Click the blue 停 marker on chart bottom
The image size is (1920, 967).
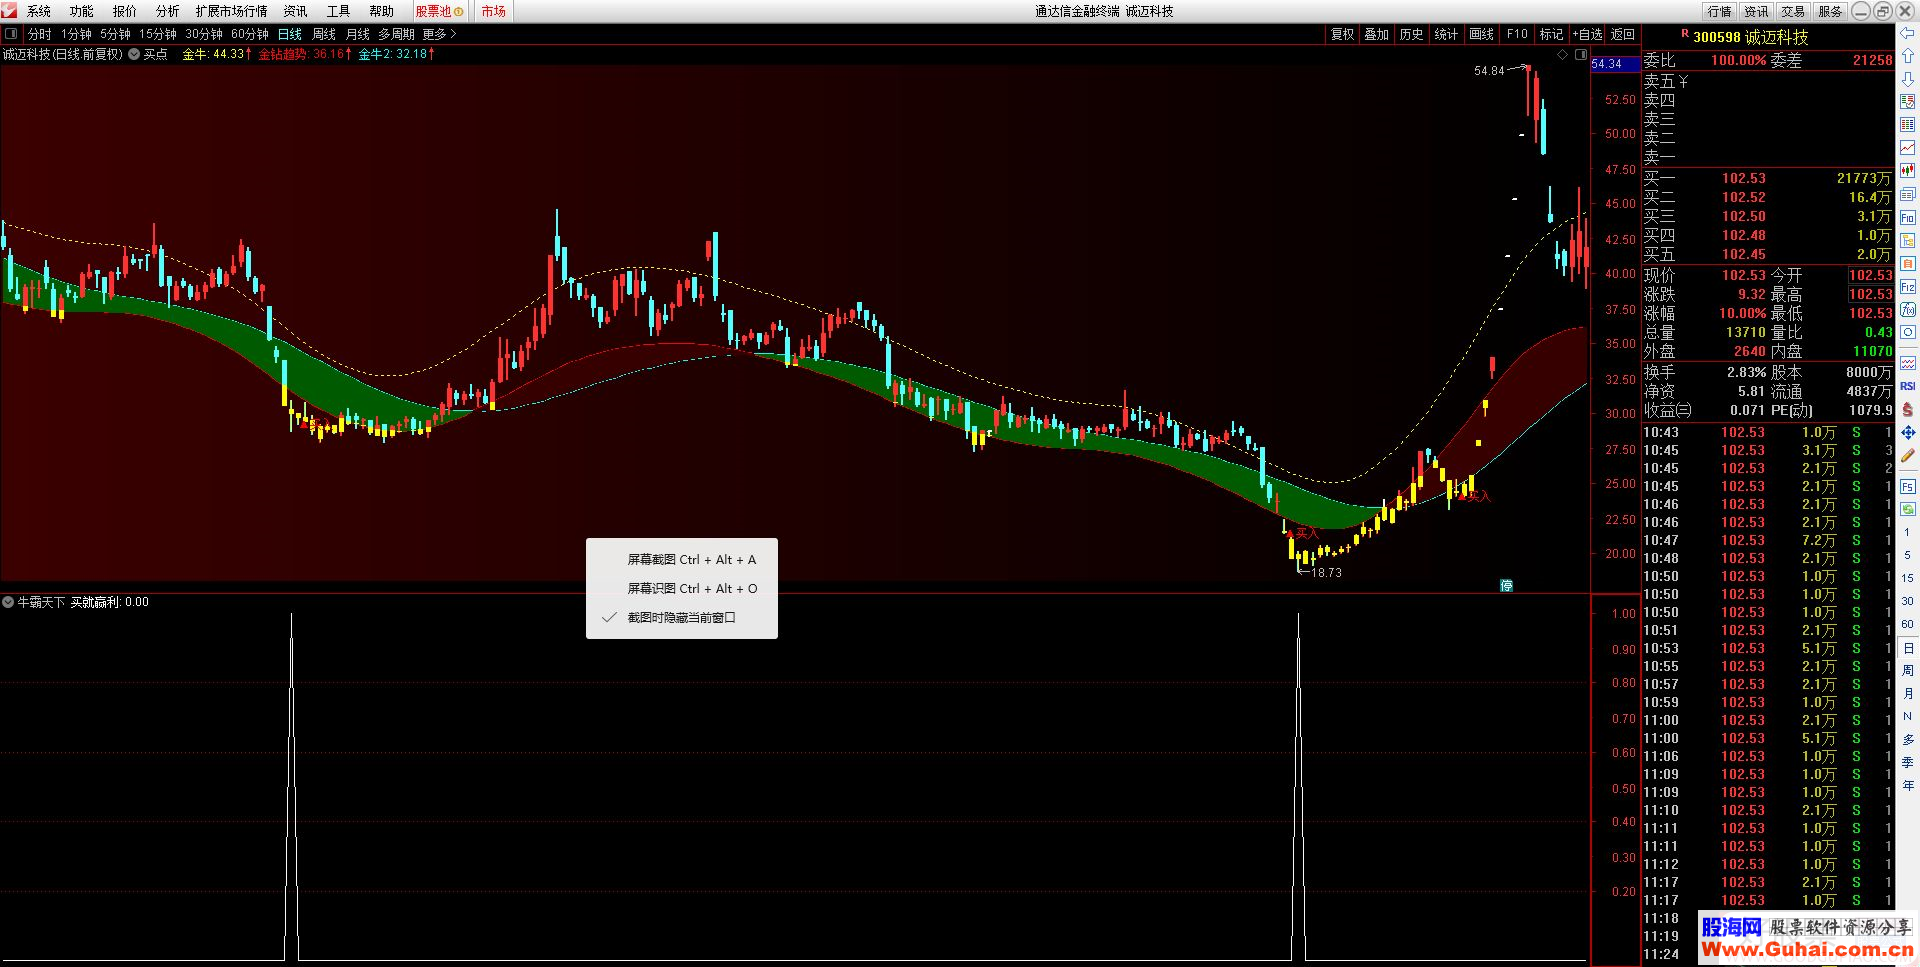[x=1506, y=586]
